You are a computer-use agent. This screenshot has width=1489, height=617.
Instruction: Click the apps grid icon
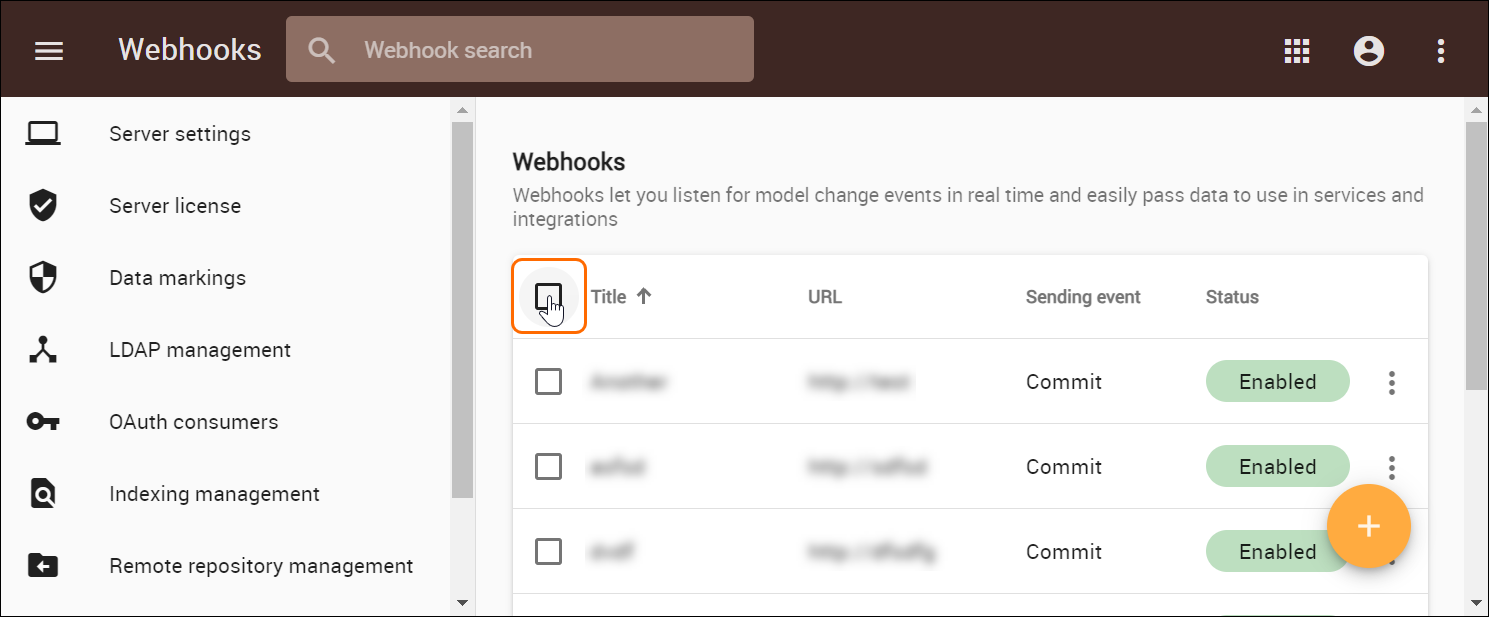pyautogui.click(x=1297, y=51)
